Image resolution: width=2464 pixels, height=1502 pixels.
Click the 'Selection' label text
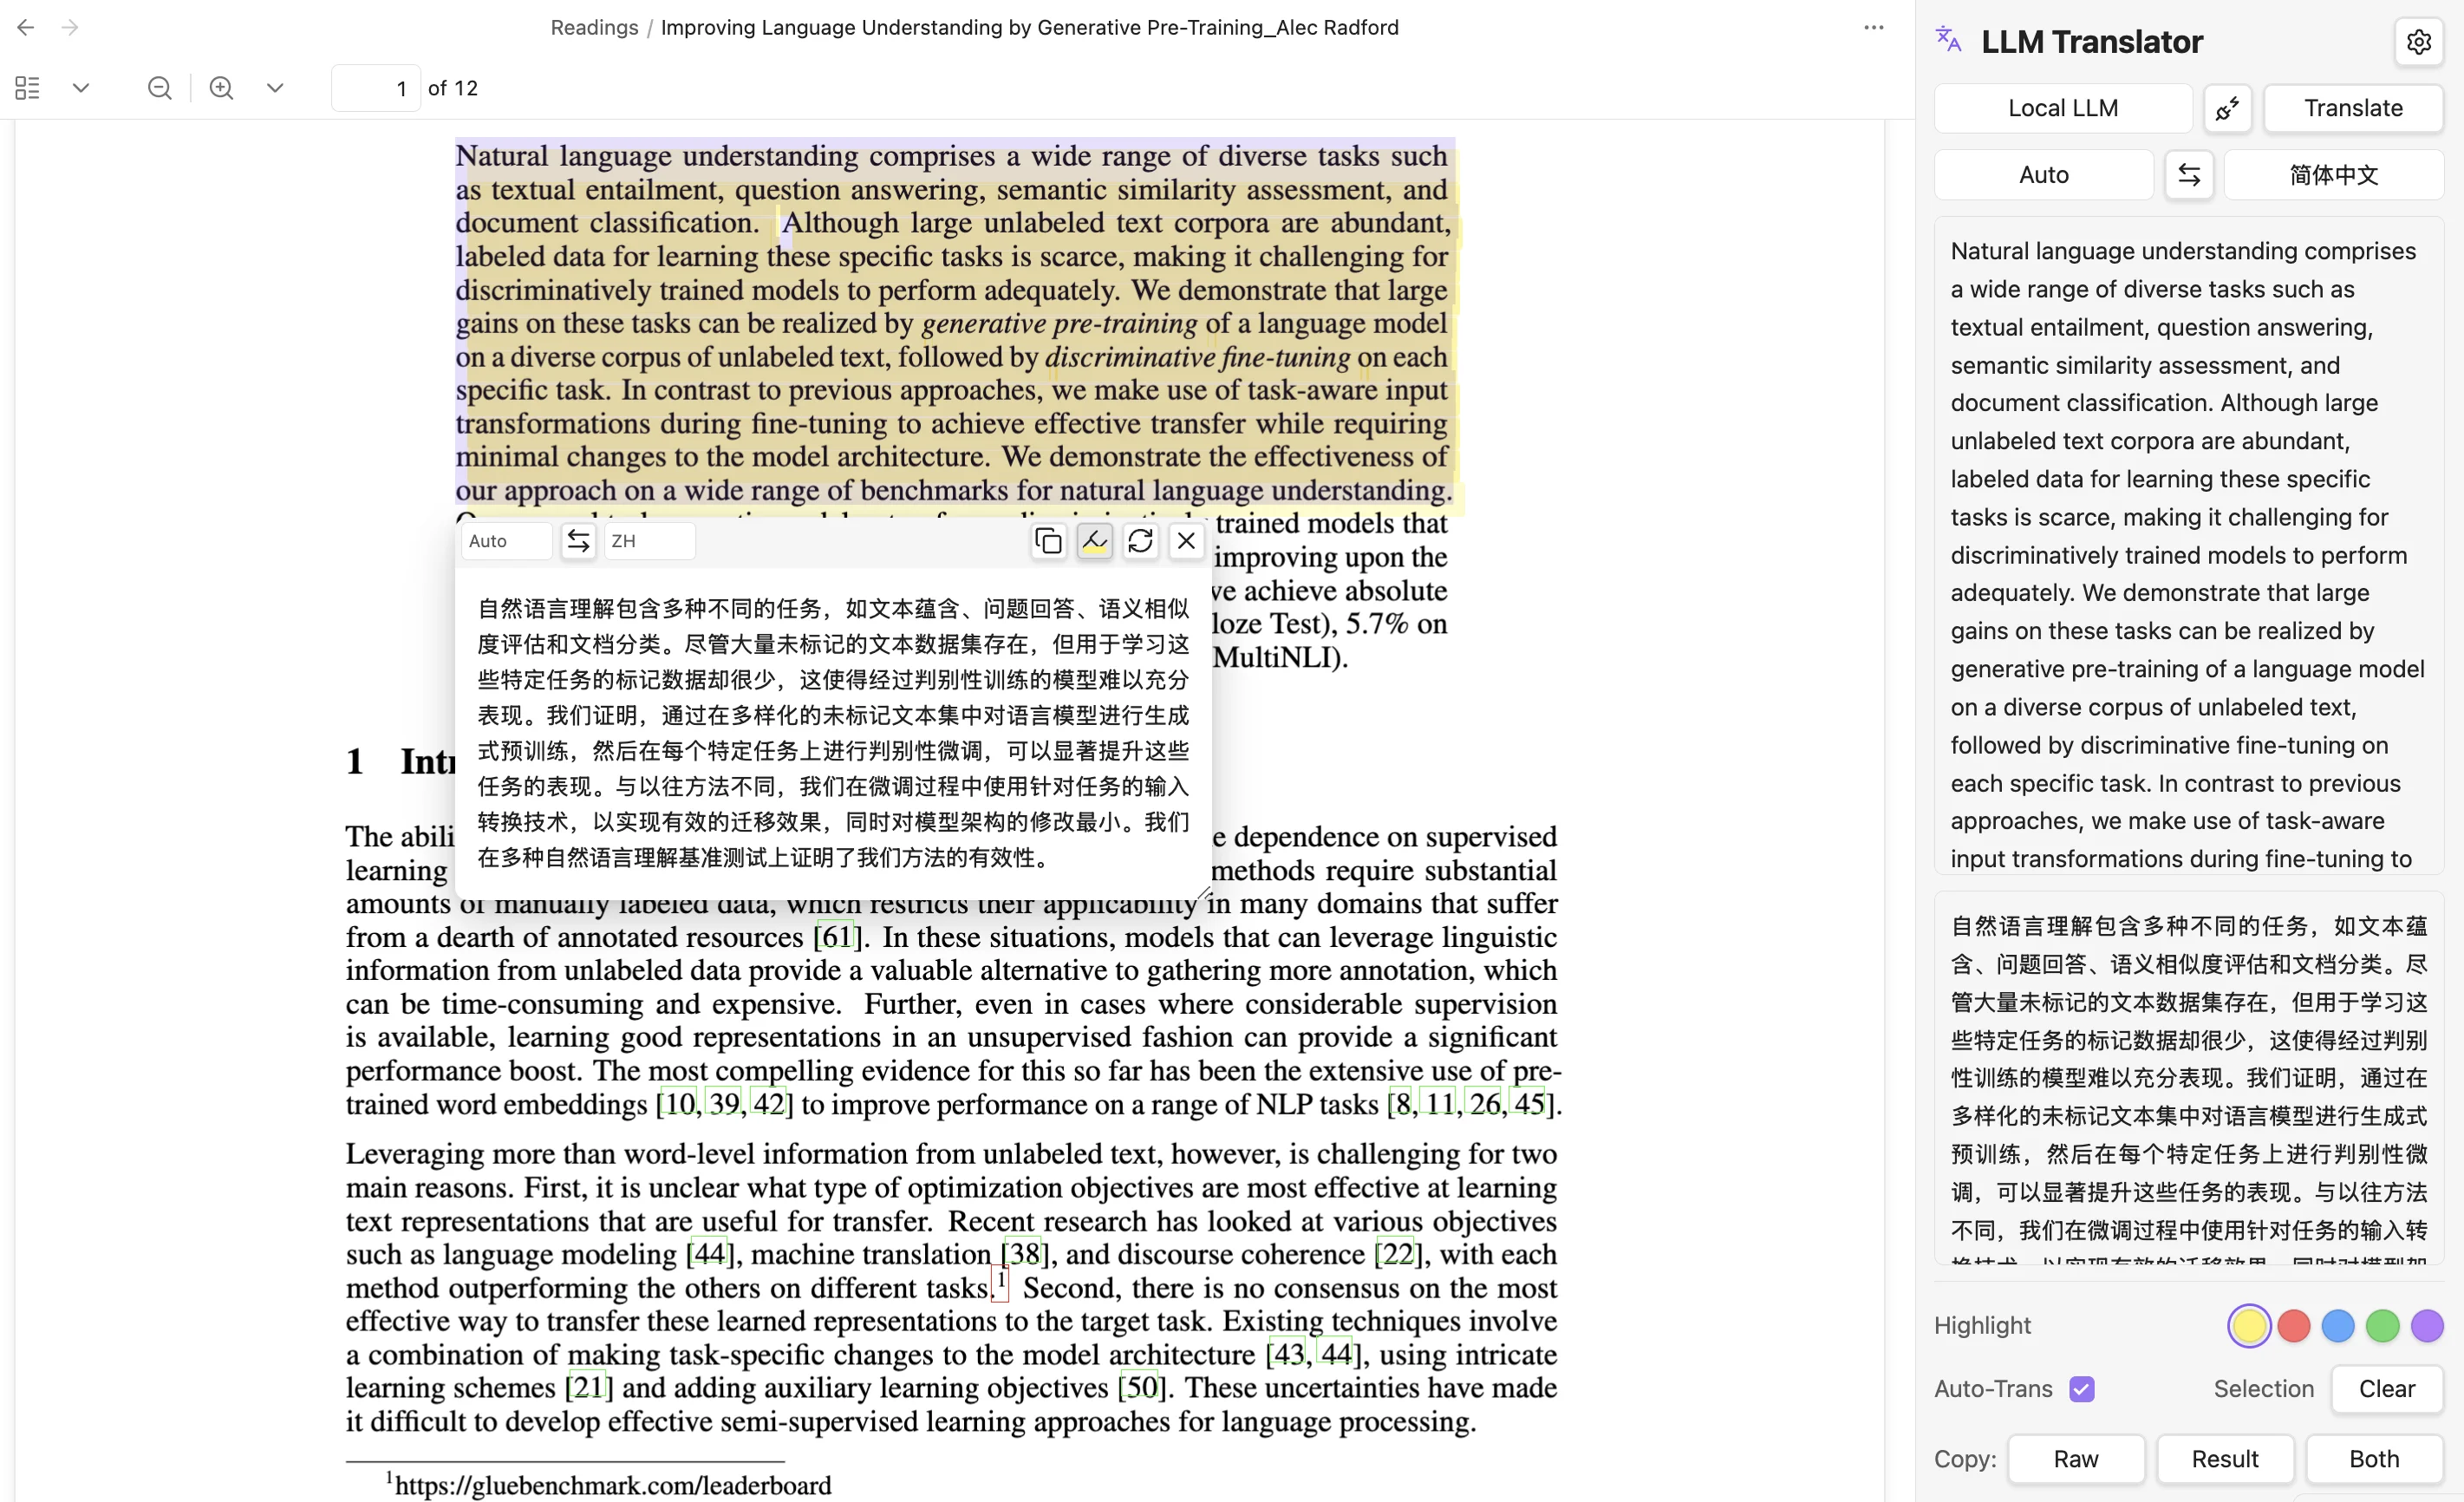click(2264, 1389)
